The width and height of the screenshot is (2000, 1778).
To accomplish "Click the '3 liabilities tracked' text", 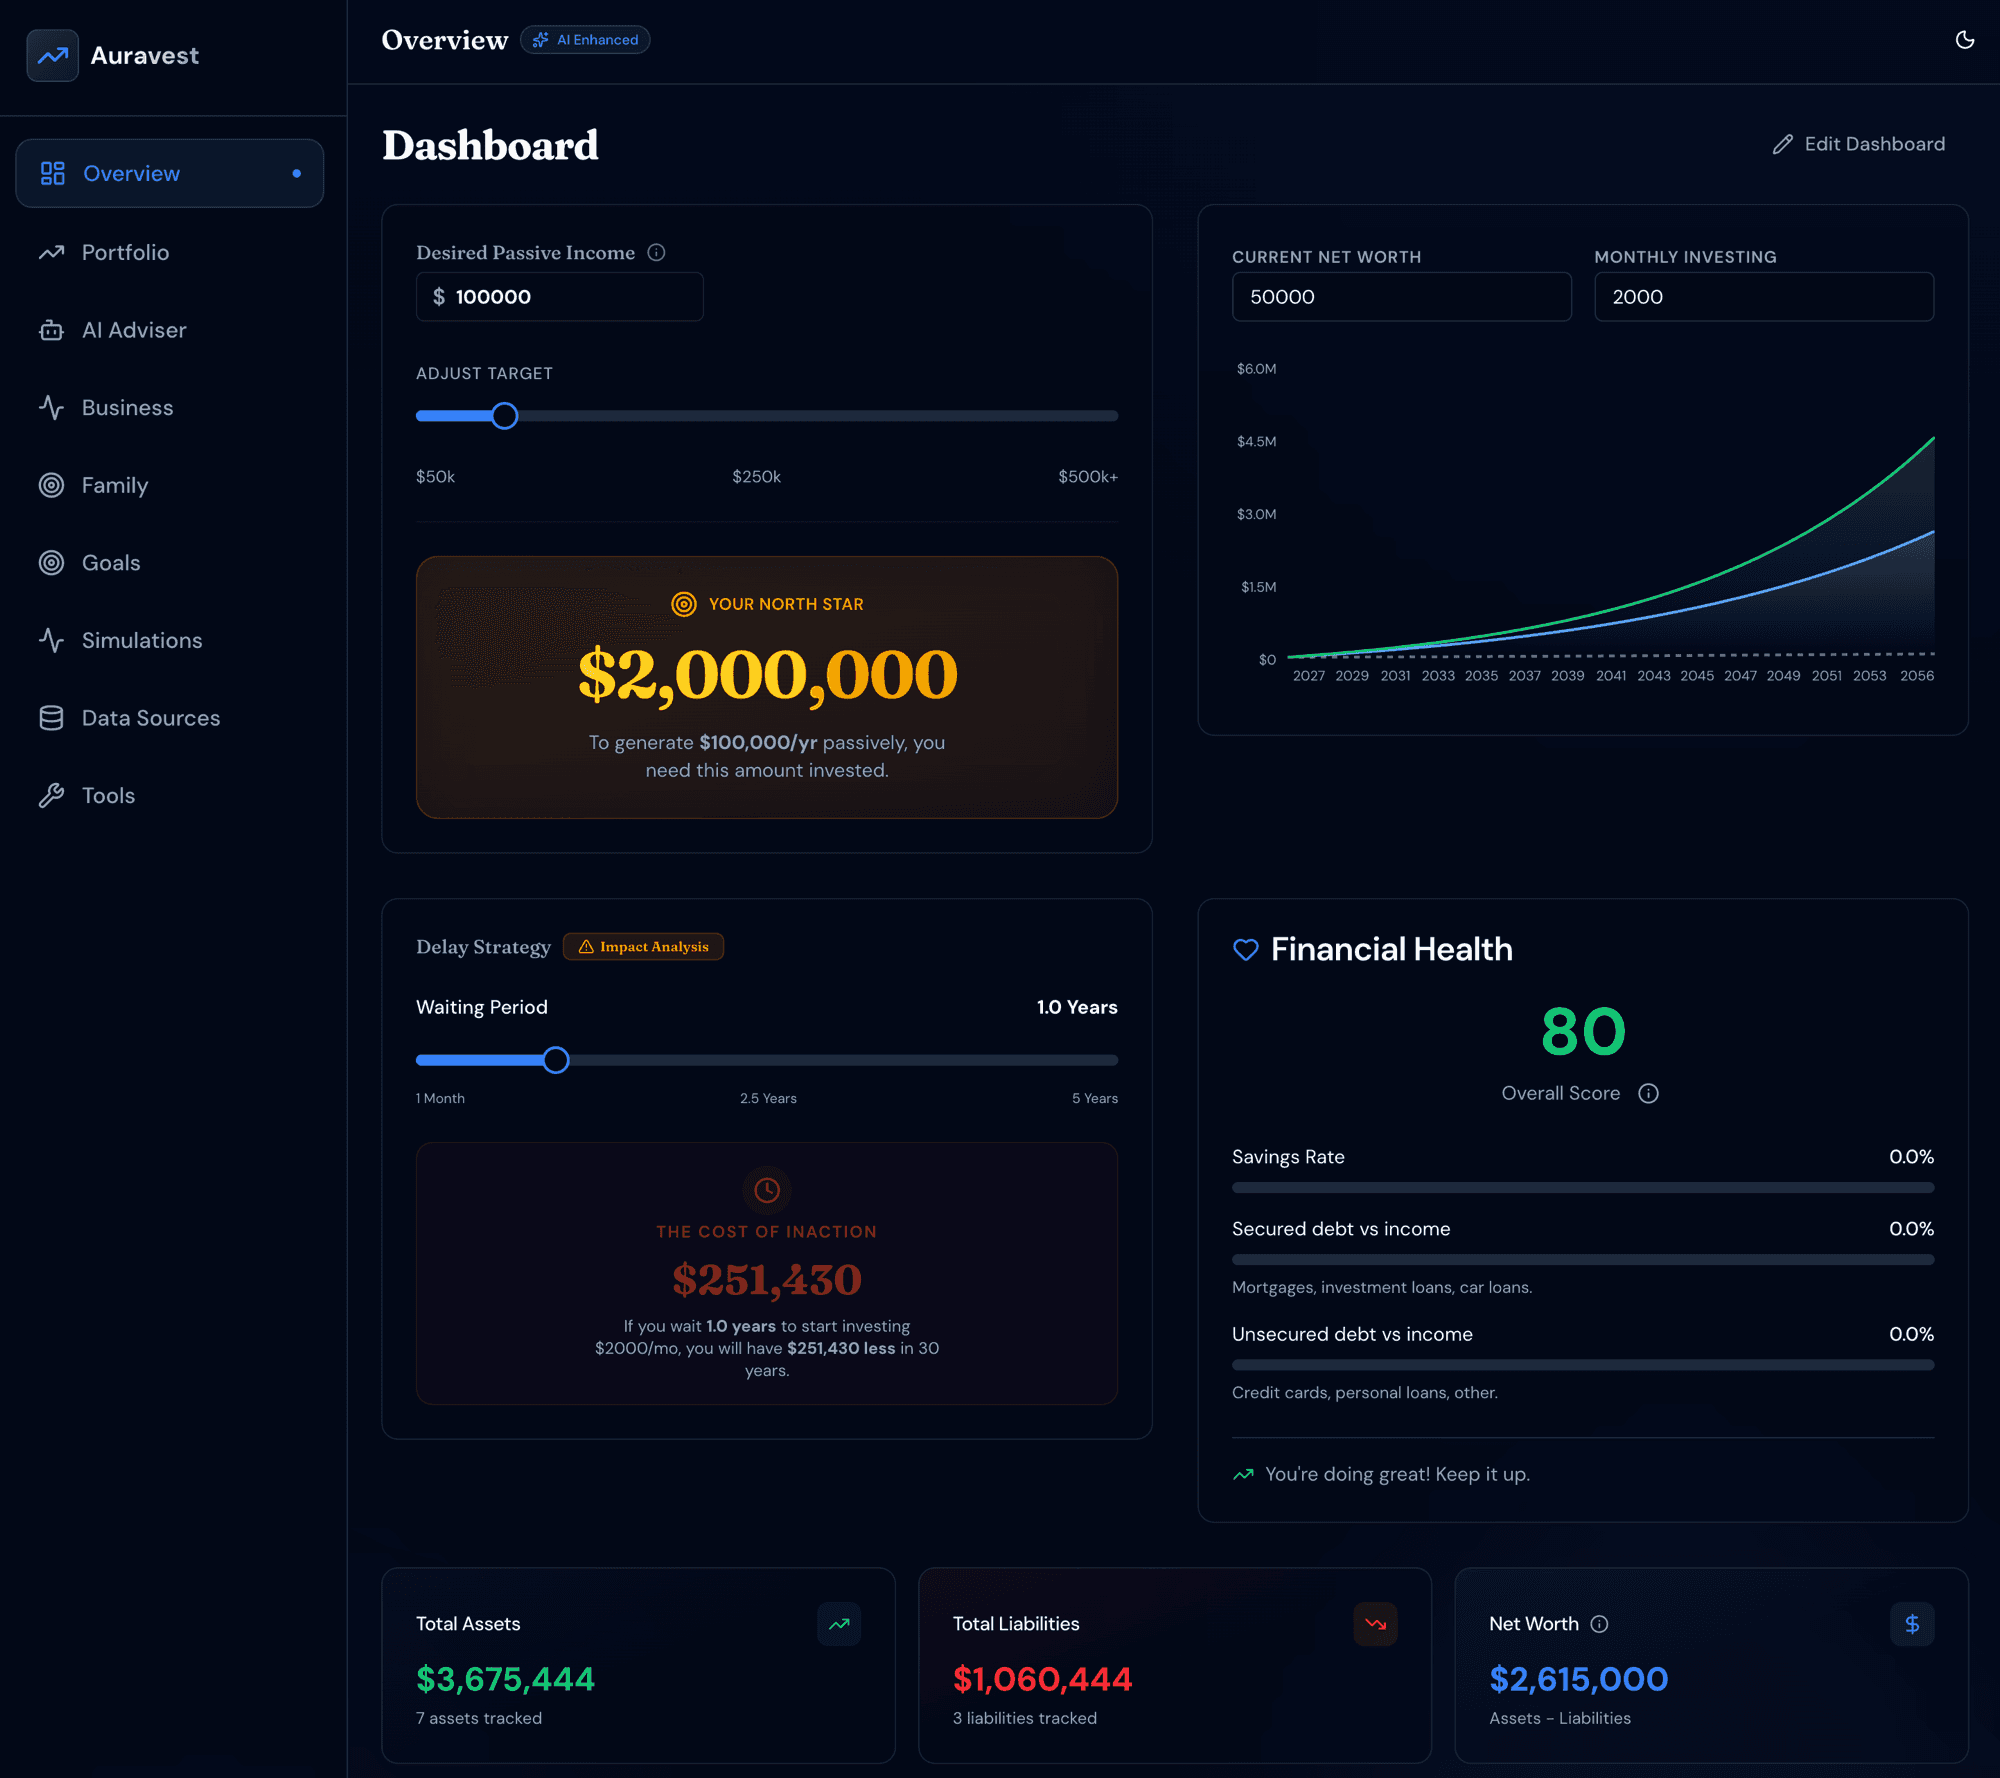I will pos(1025,1718).
